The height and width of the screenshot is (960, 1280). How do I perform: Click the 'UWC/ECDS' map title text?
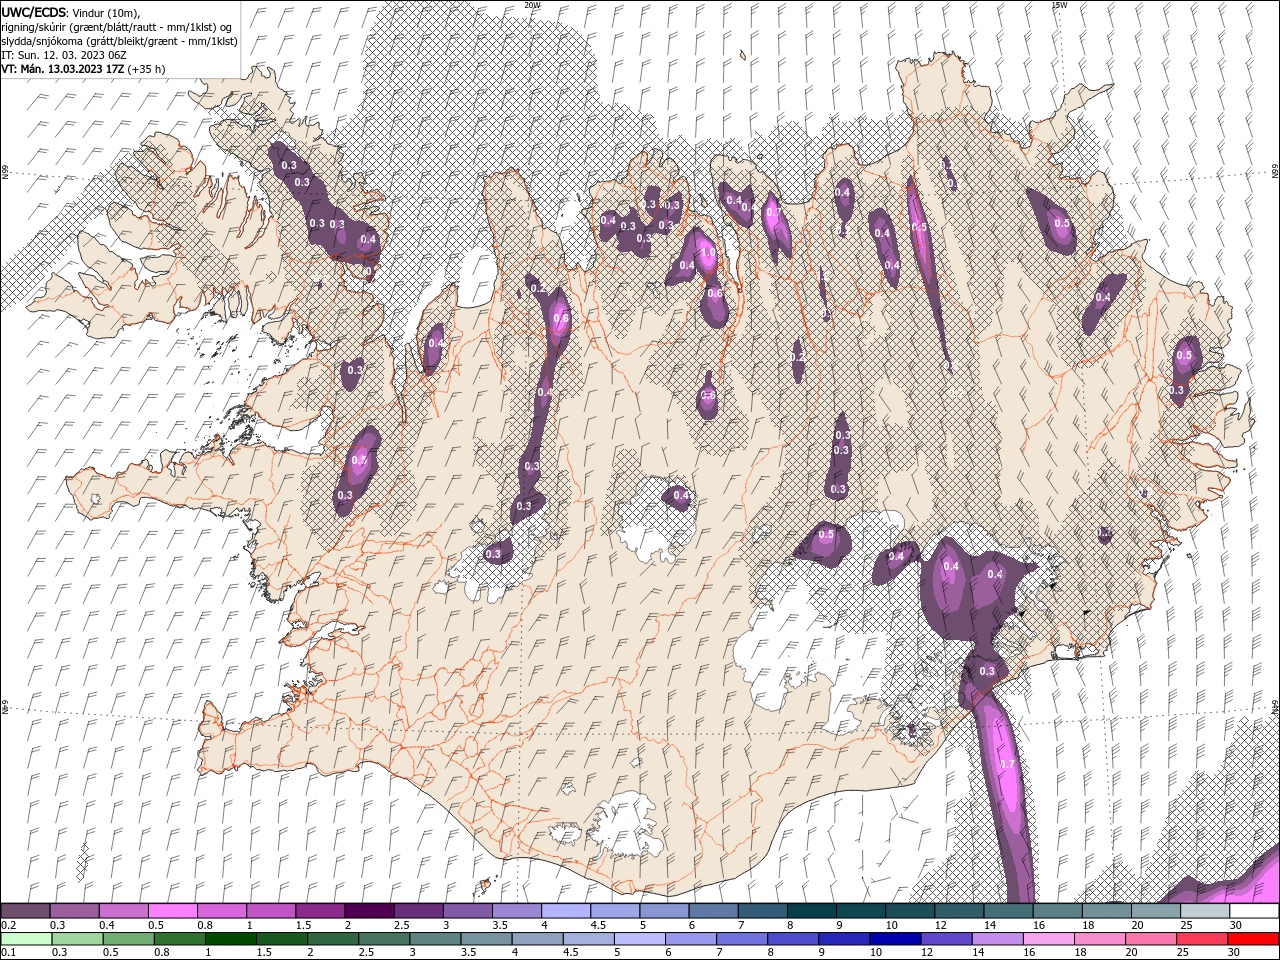(33, 12)
